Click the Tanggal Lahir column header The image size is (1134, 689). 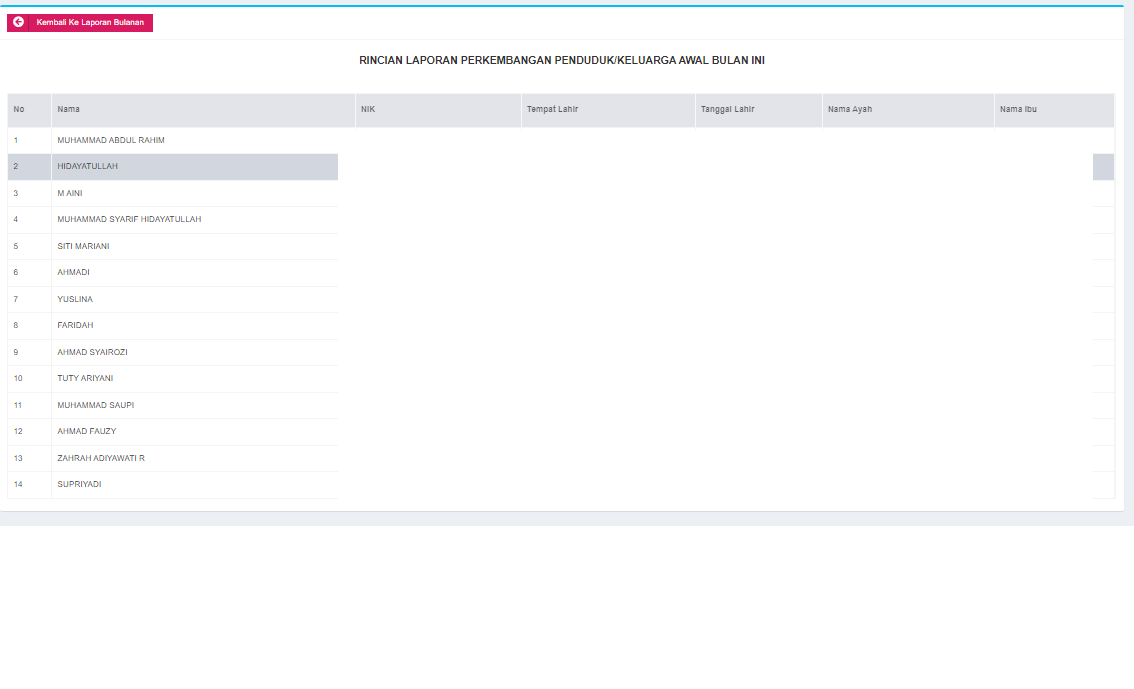pos(728,109)
